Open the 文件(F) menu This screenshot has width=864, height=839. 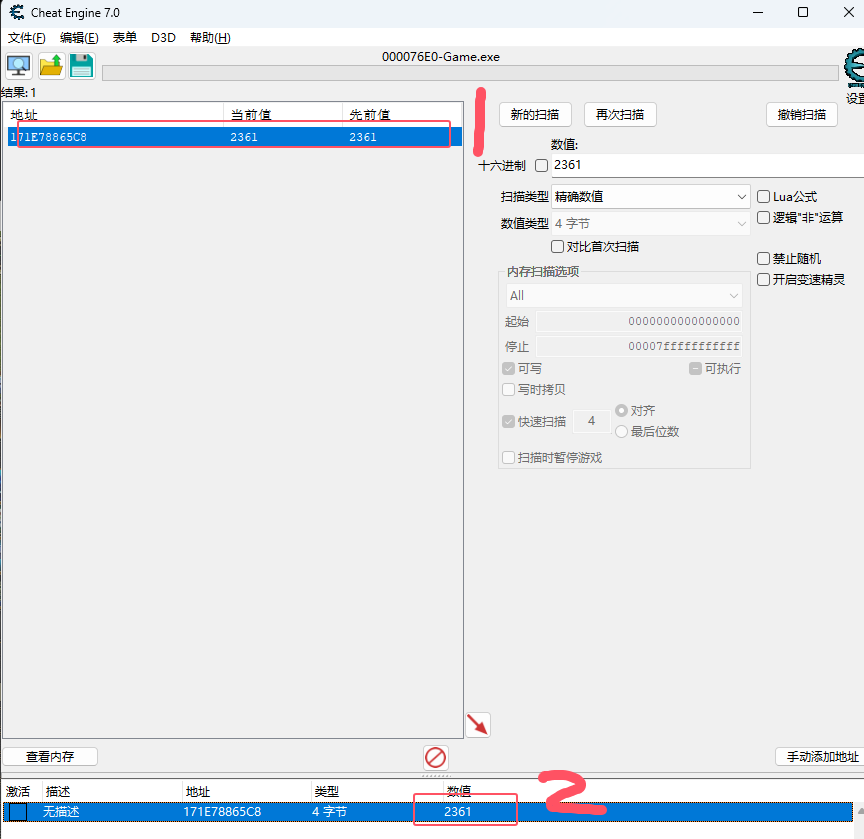(26, 37)
